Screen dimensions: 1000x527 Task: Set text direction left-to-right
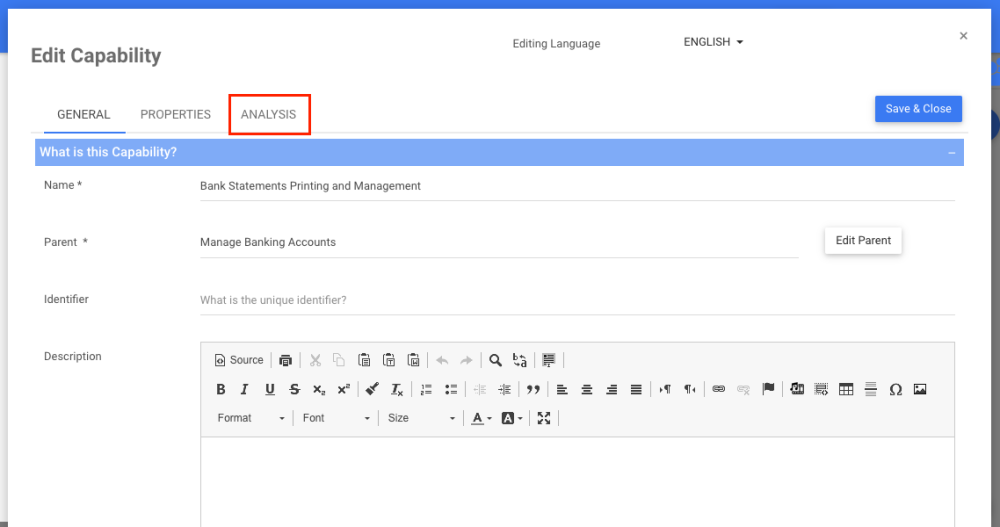pos(665,389)
